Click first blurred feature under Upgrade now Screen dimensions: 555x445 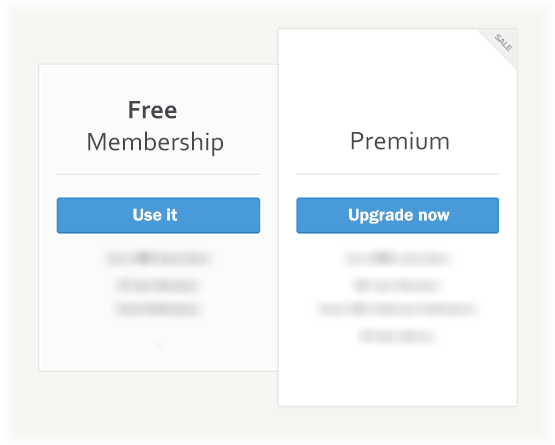(x=397, y=258)
